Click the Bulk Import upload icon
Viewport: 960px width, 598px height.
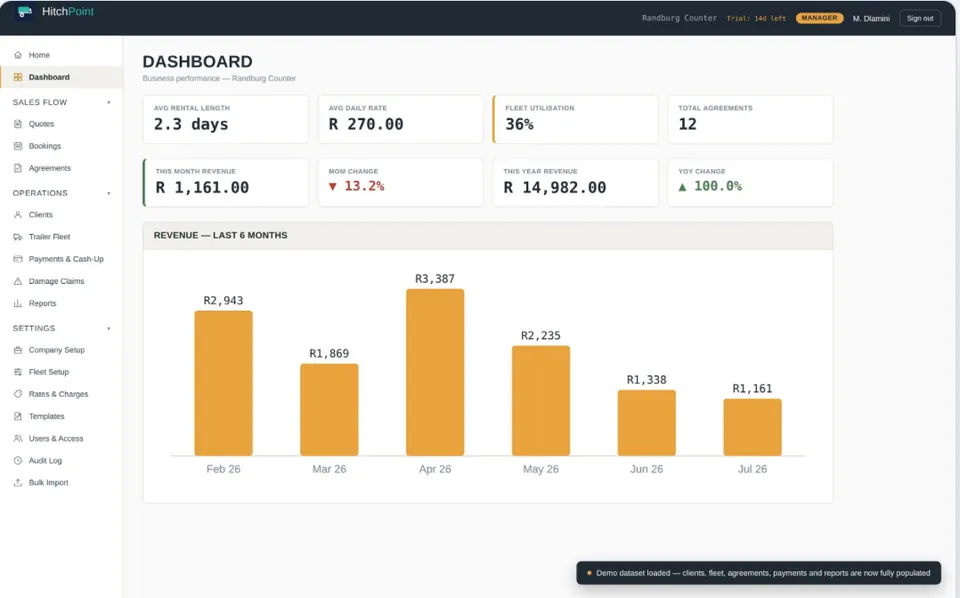[18, 482]
